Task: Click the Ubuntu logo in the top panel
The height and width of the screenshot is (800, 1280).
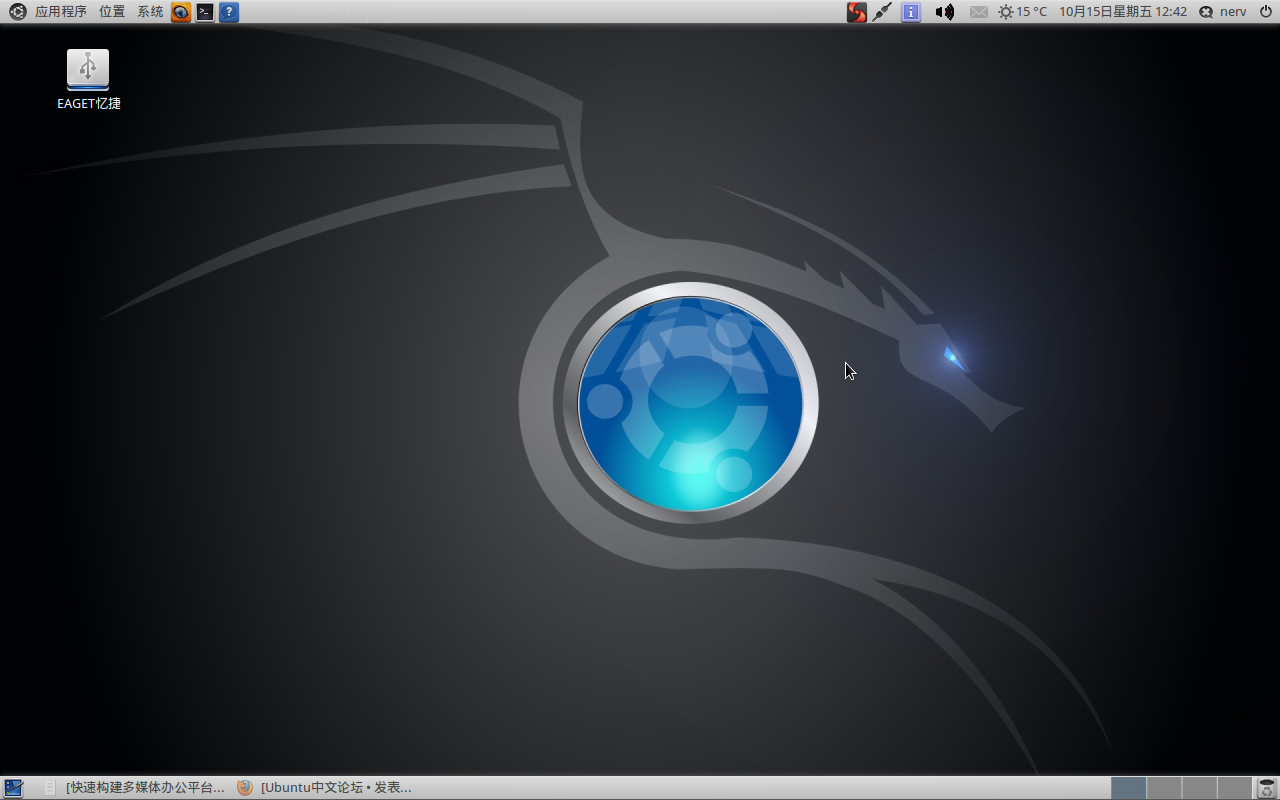Action: 17,12
